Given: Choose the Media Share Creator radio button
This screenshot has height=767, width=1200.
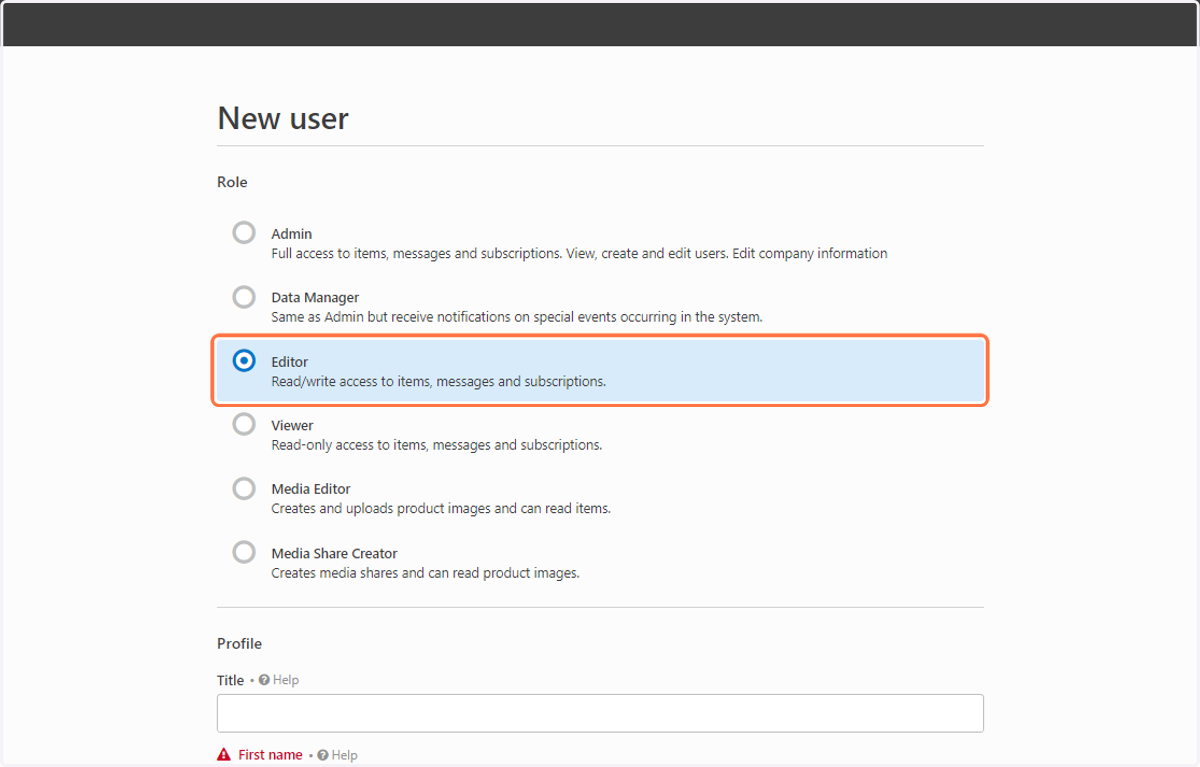Looking at the screenshot, I should pos(244,553).
